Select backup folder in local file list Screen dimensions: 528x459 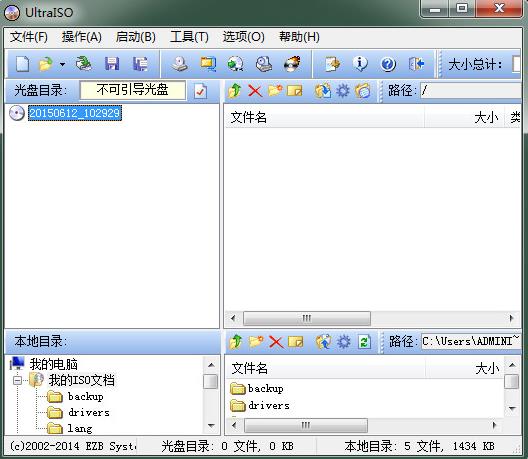(266, 389)
